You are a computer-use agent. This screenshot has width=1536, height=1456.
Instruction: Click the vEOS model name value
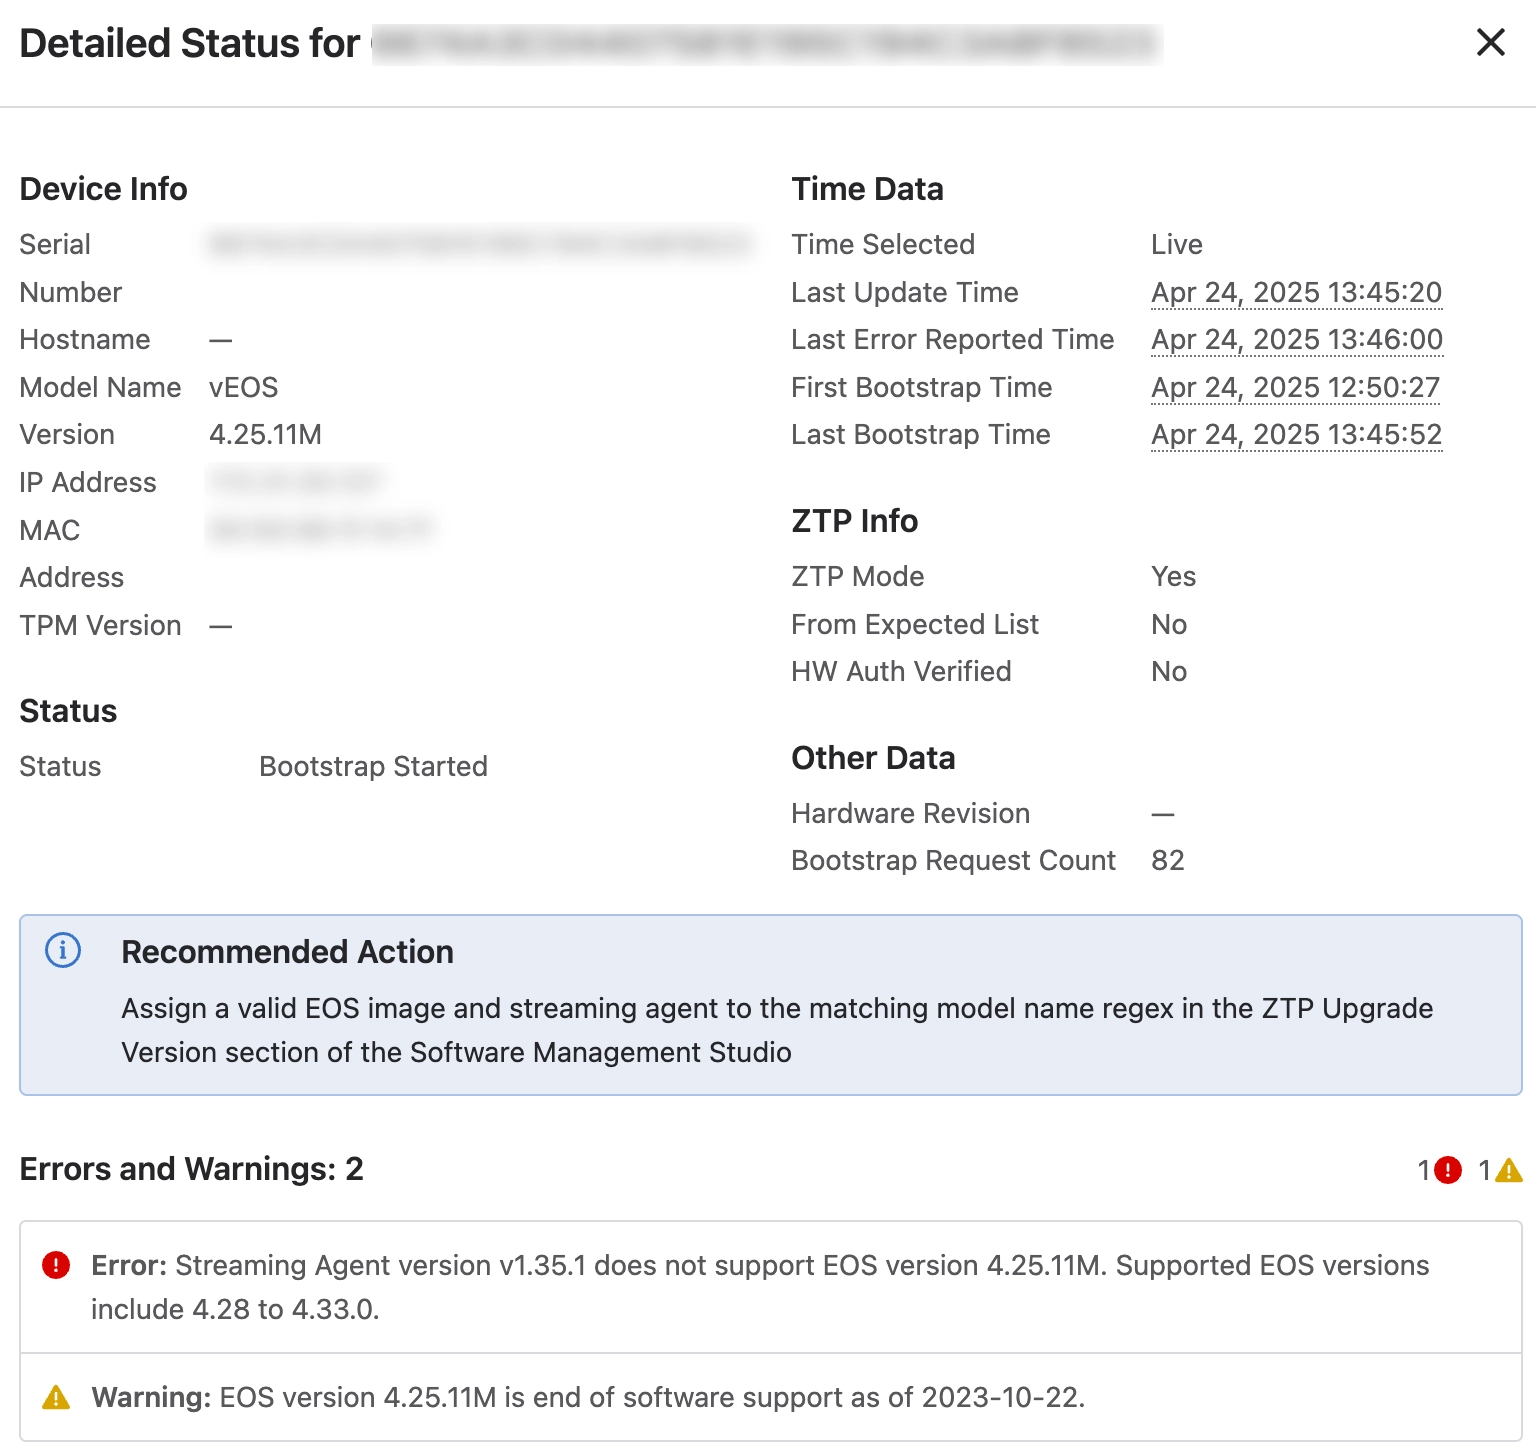tap(243, 387)
